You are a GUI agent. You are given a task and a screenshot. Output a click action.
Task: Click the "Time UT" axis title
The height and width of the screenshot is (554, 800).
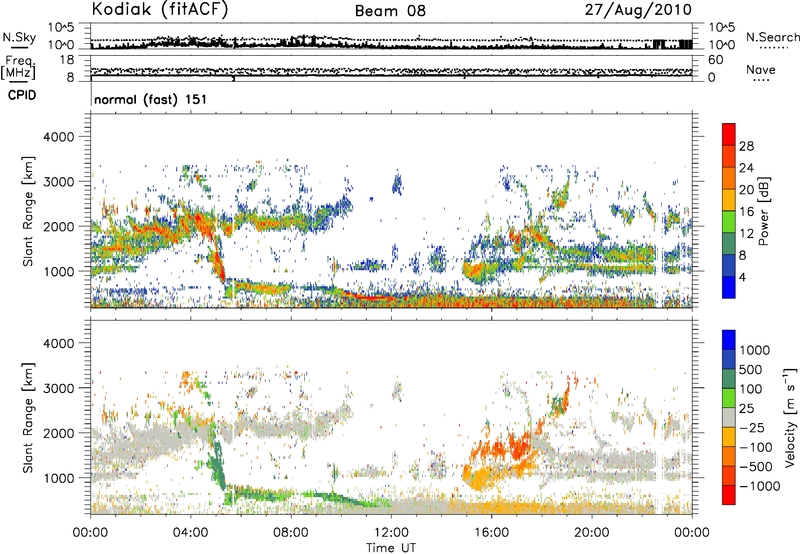391,548
